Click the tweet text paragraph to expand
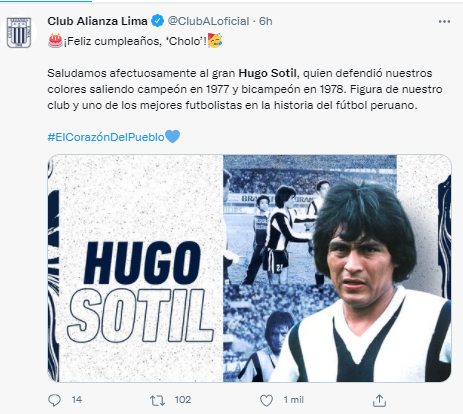 [245, 89]
